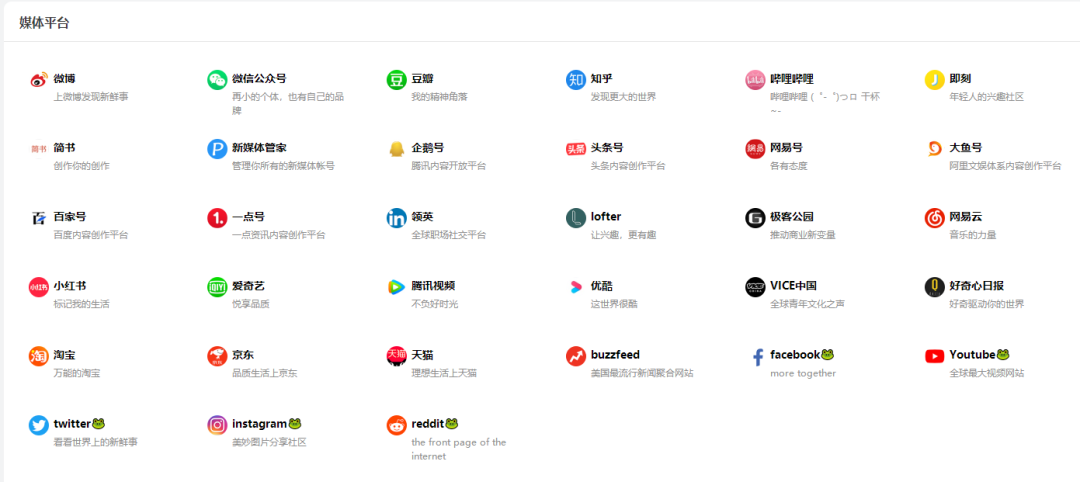Click the 哔哩哔哩 pink icon
Viewport: 1080px width, 482px height.
[755, 80]
